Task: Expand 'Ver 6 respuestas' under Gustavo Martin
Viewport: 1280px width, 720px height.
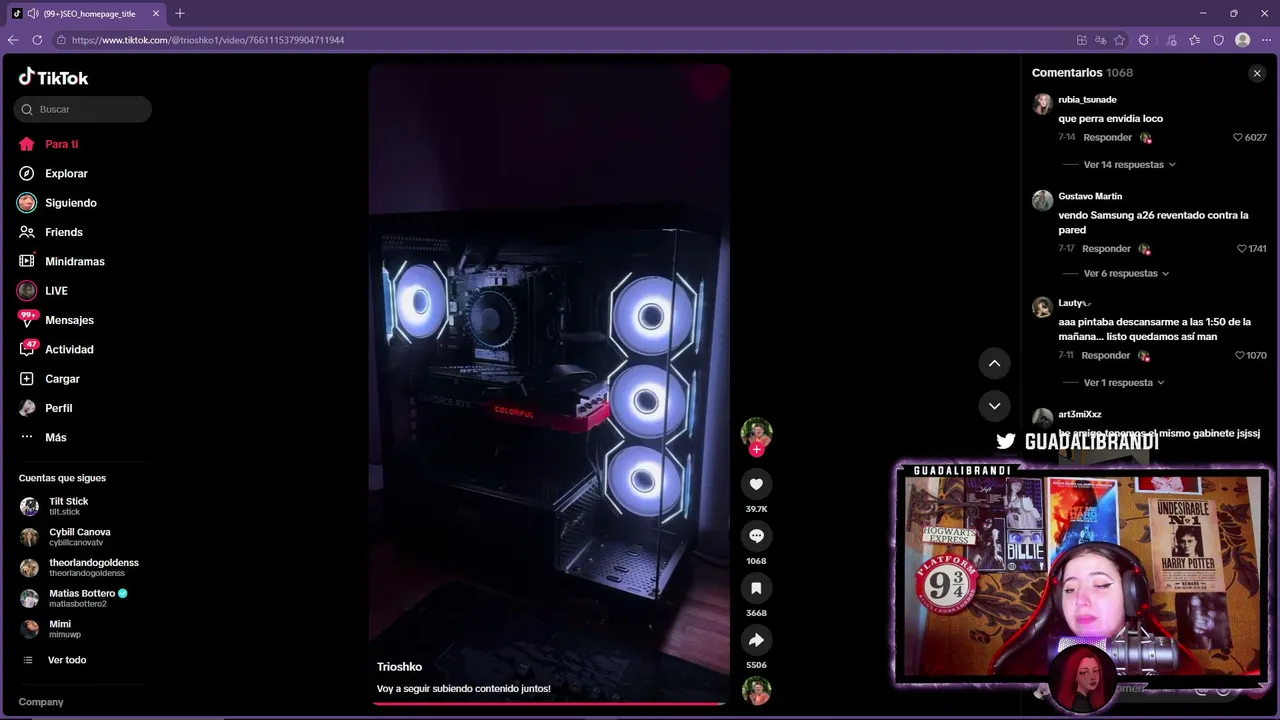Action: point(1126,273)
